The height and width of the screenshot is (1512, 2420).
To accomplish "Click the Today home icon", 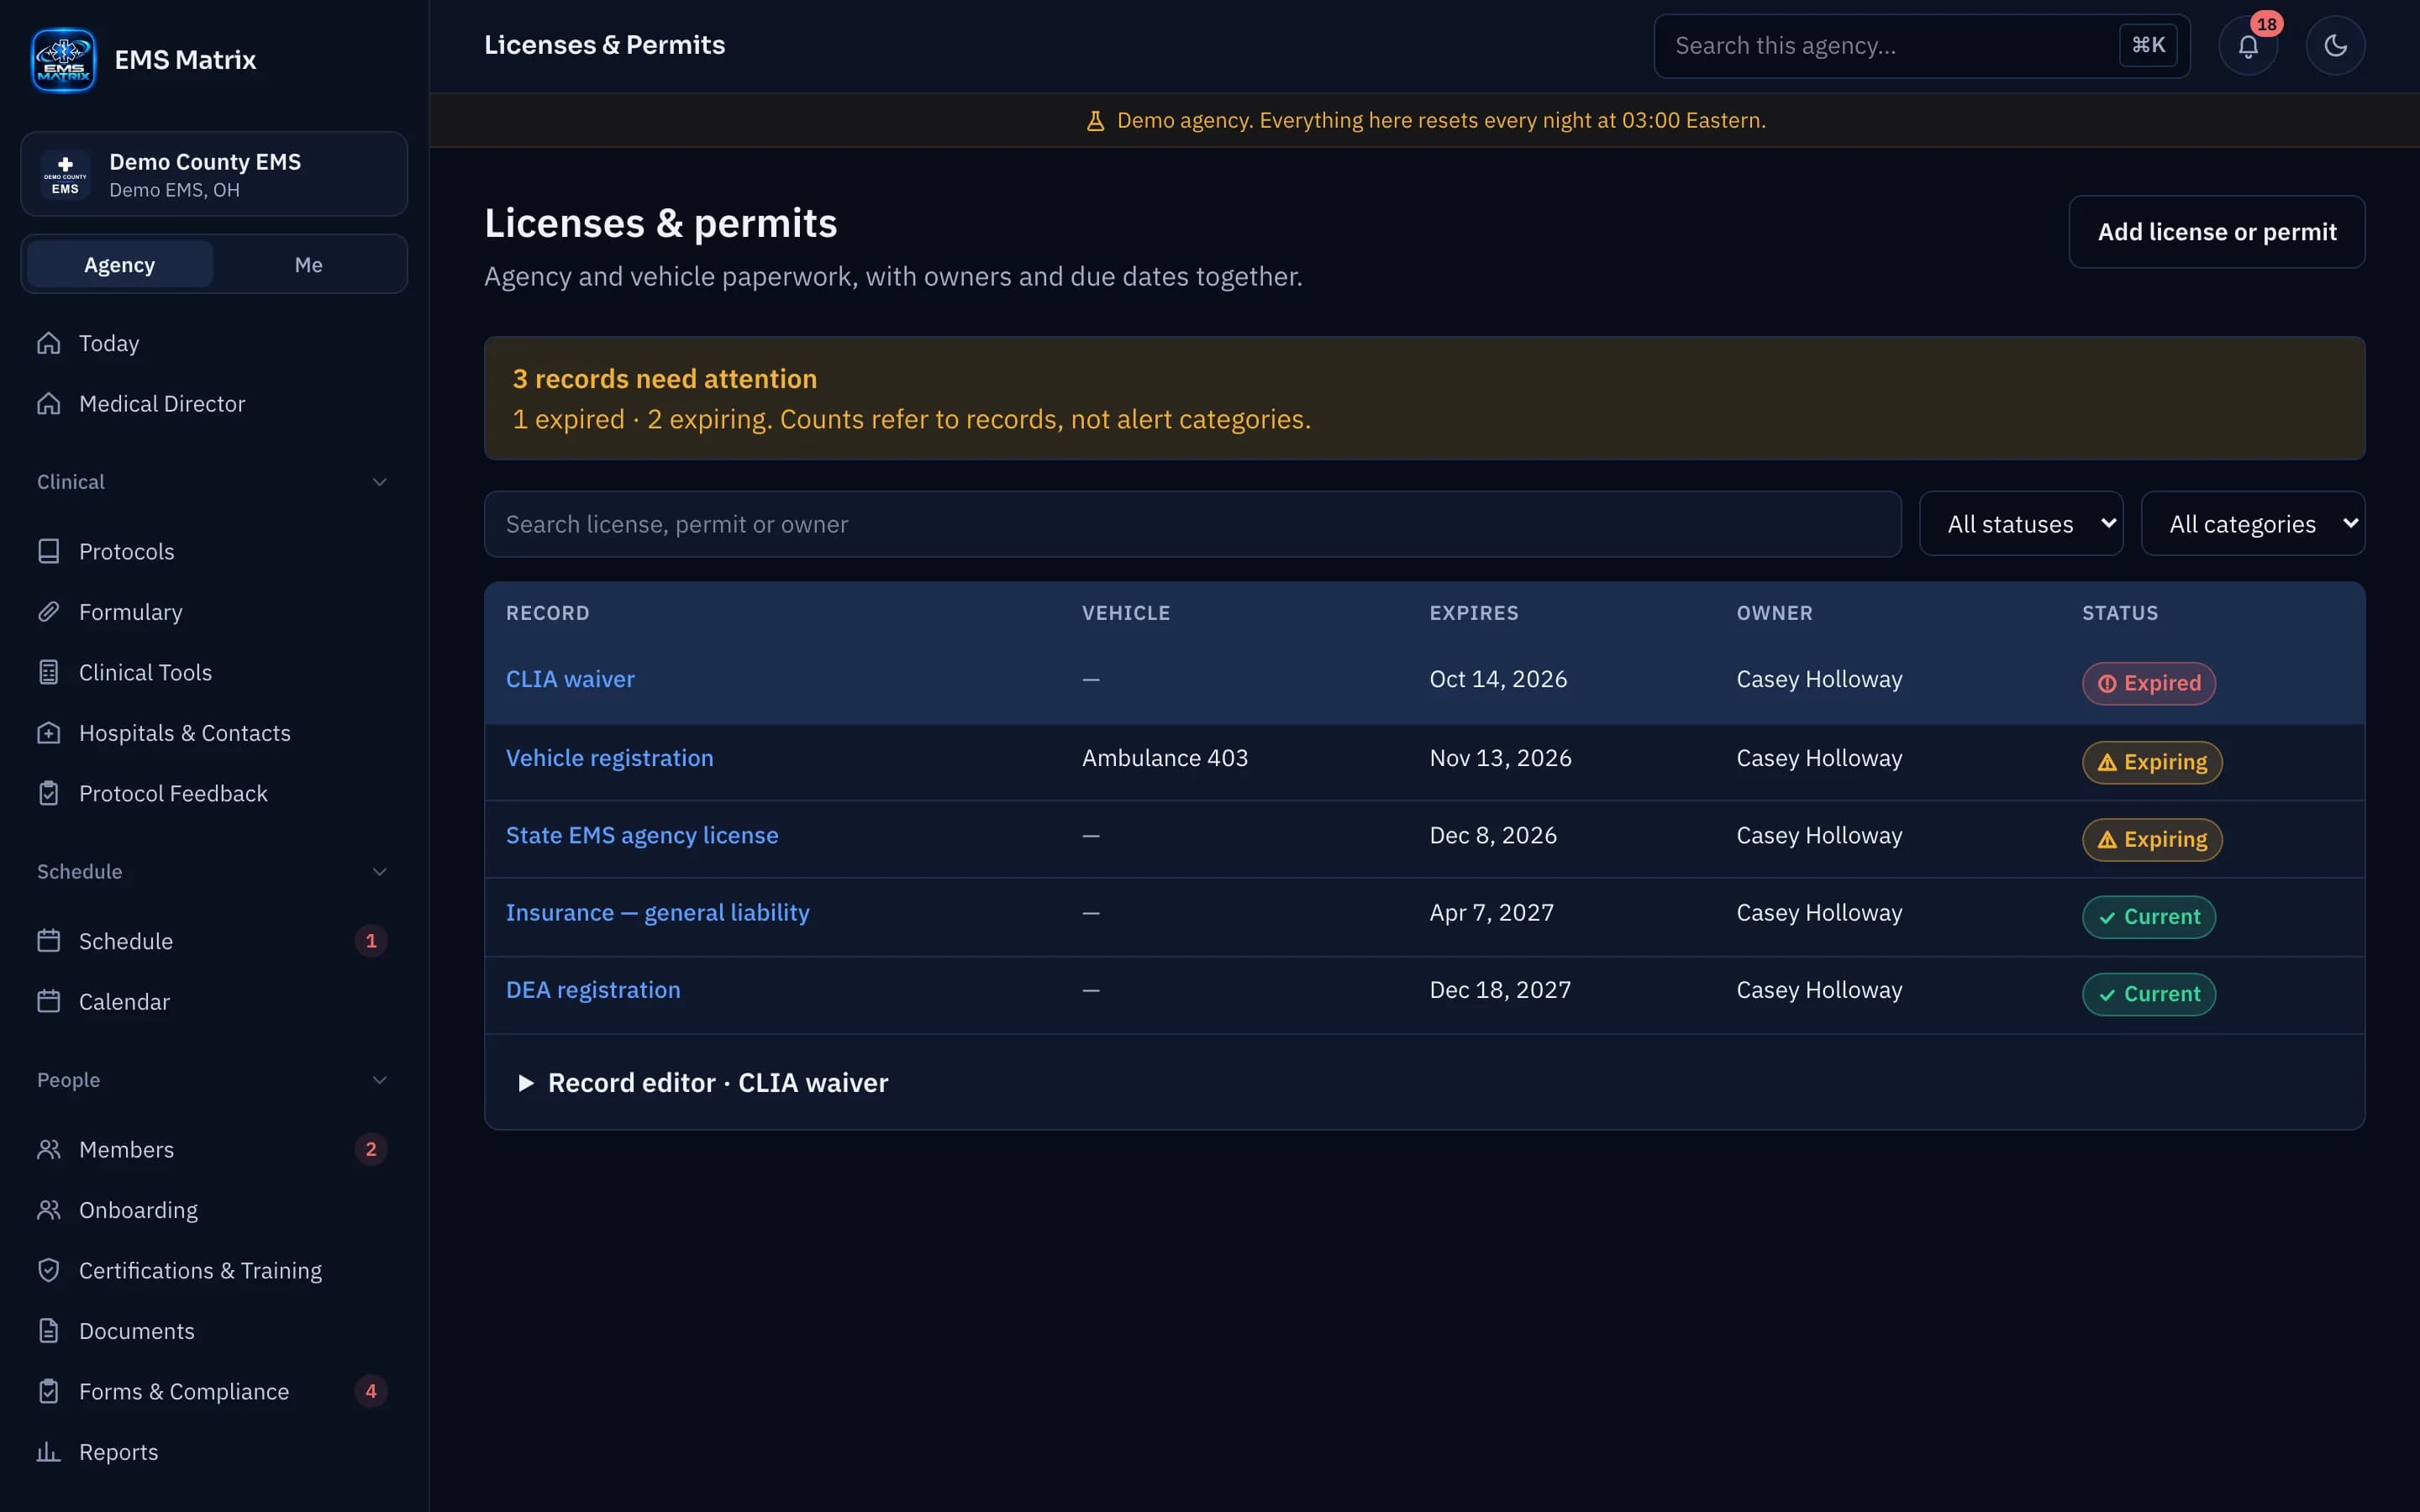I will [x=49, y=343].
